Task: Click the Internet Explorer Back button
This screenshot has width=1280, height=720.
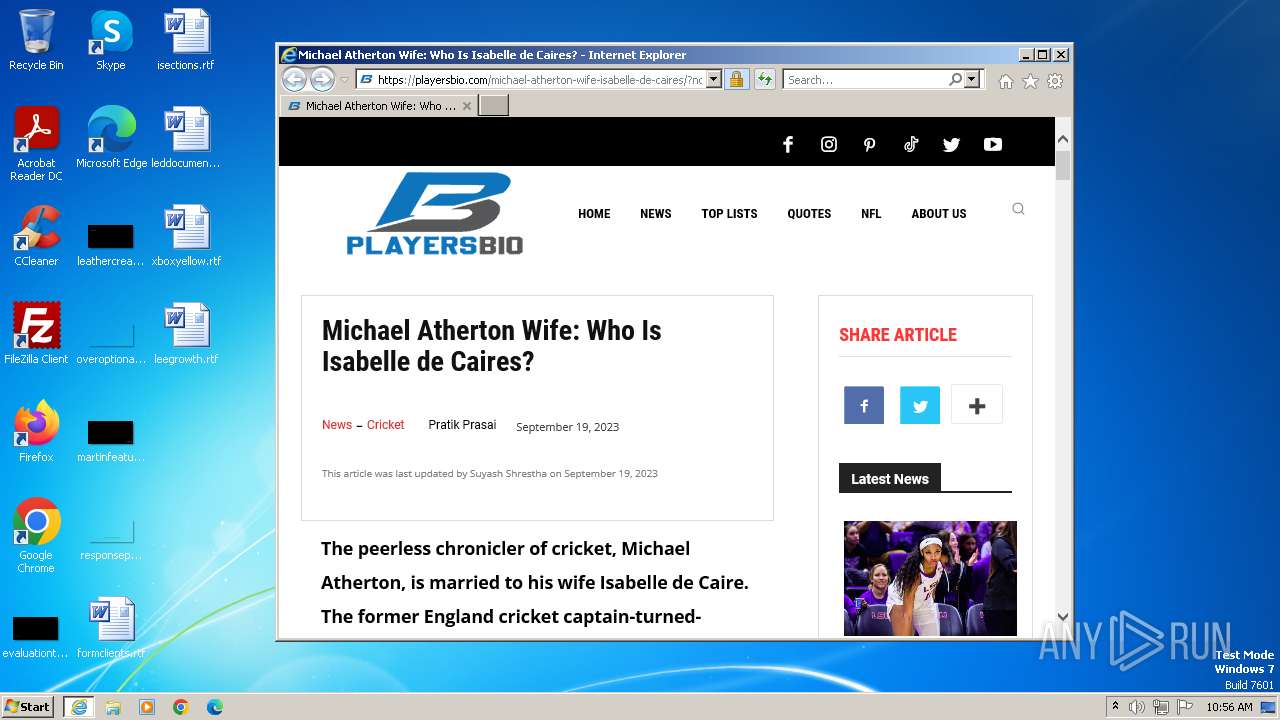Action: tap(294, 80)
